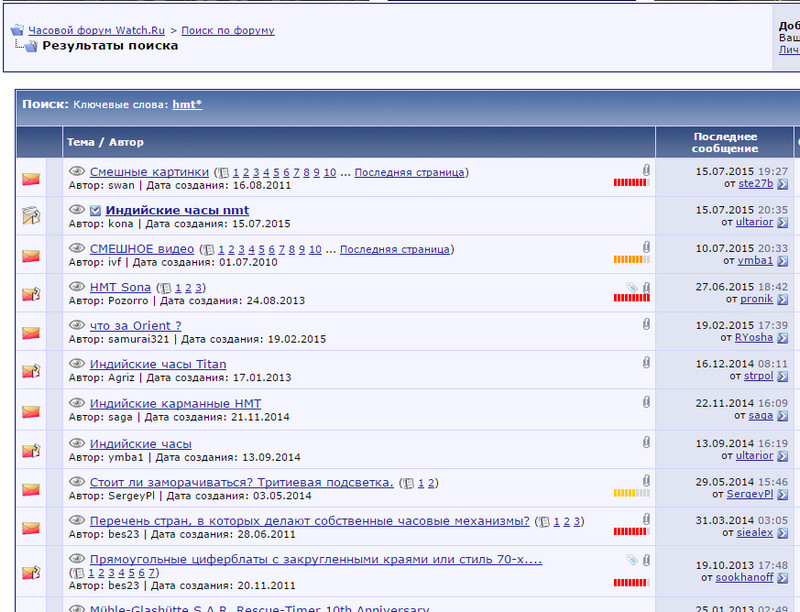Click checkmark icon before Индийские часы nmt
800x612 pixels.
click(95, 210)
